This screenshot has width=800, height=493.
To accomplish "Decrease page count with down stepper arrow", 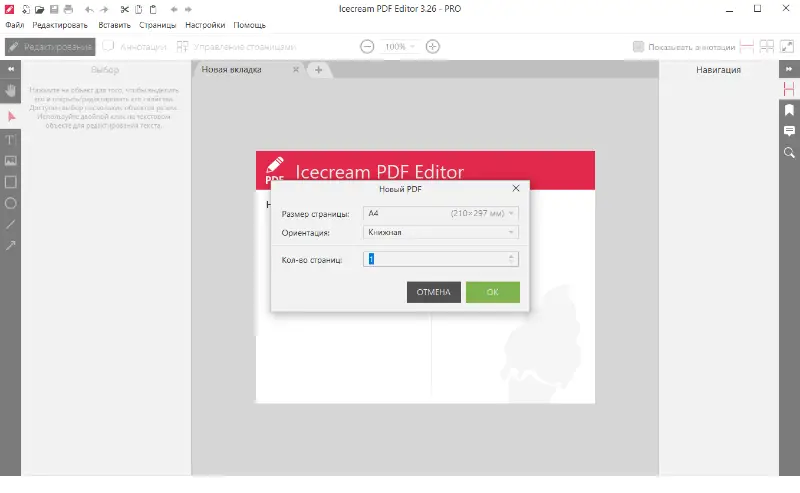I will tap(511, 262).
